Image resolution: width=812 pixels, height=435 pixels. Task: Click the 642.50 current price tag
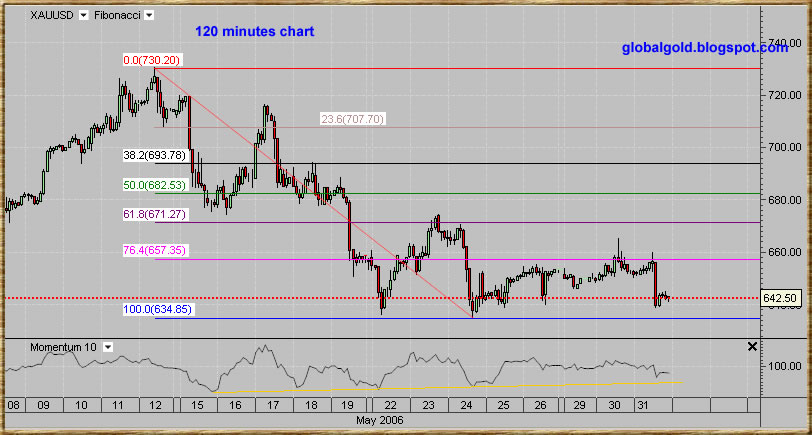(778, 298)
